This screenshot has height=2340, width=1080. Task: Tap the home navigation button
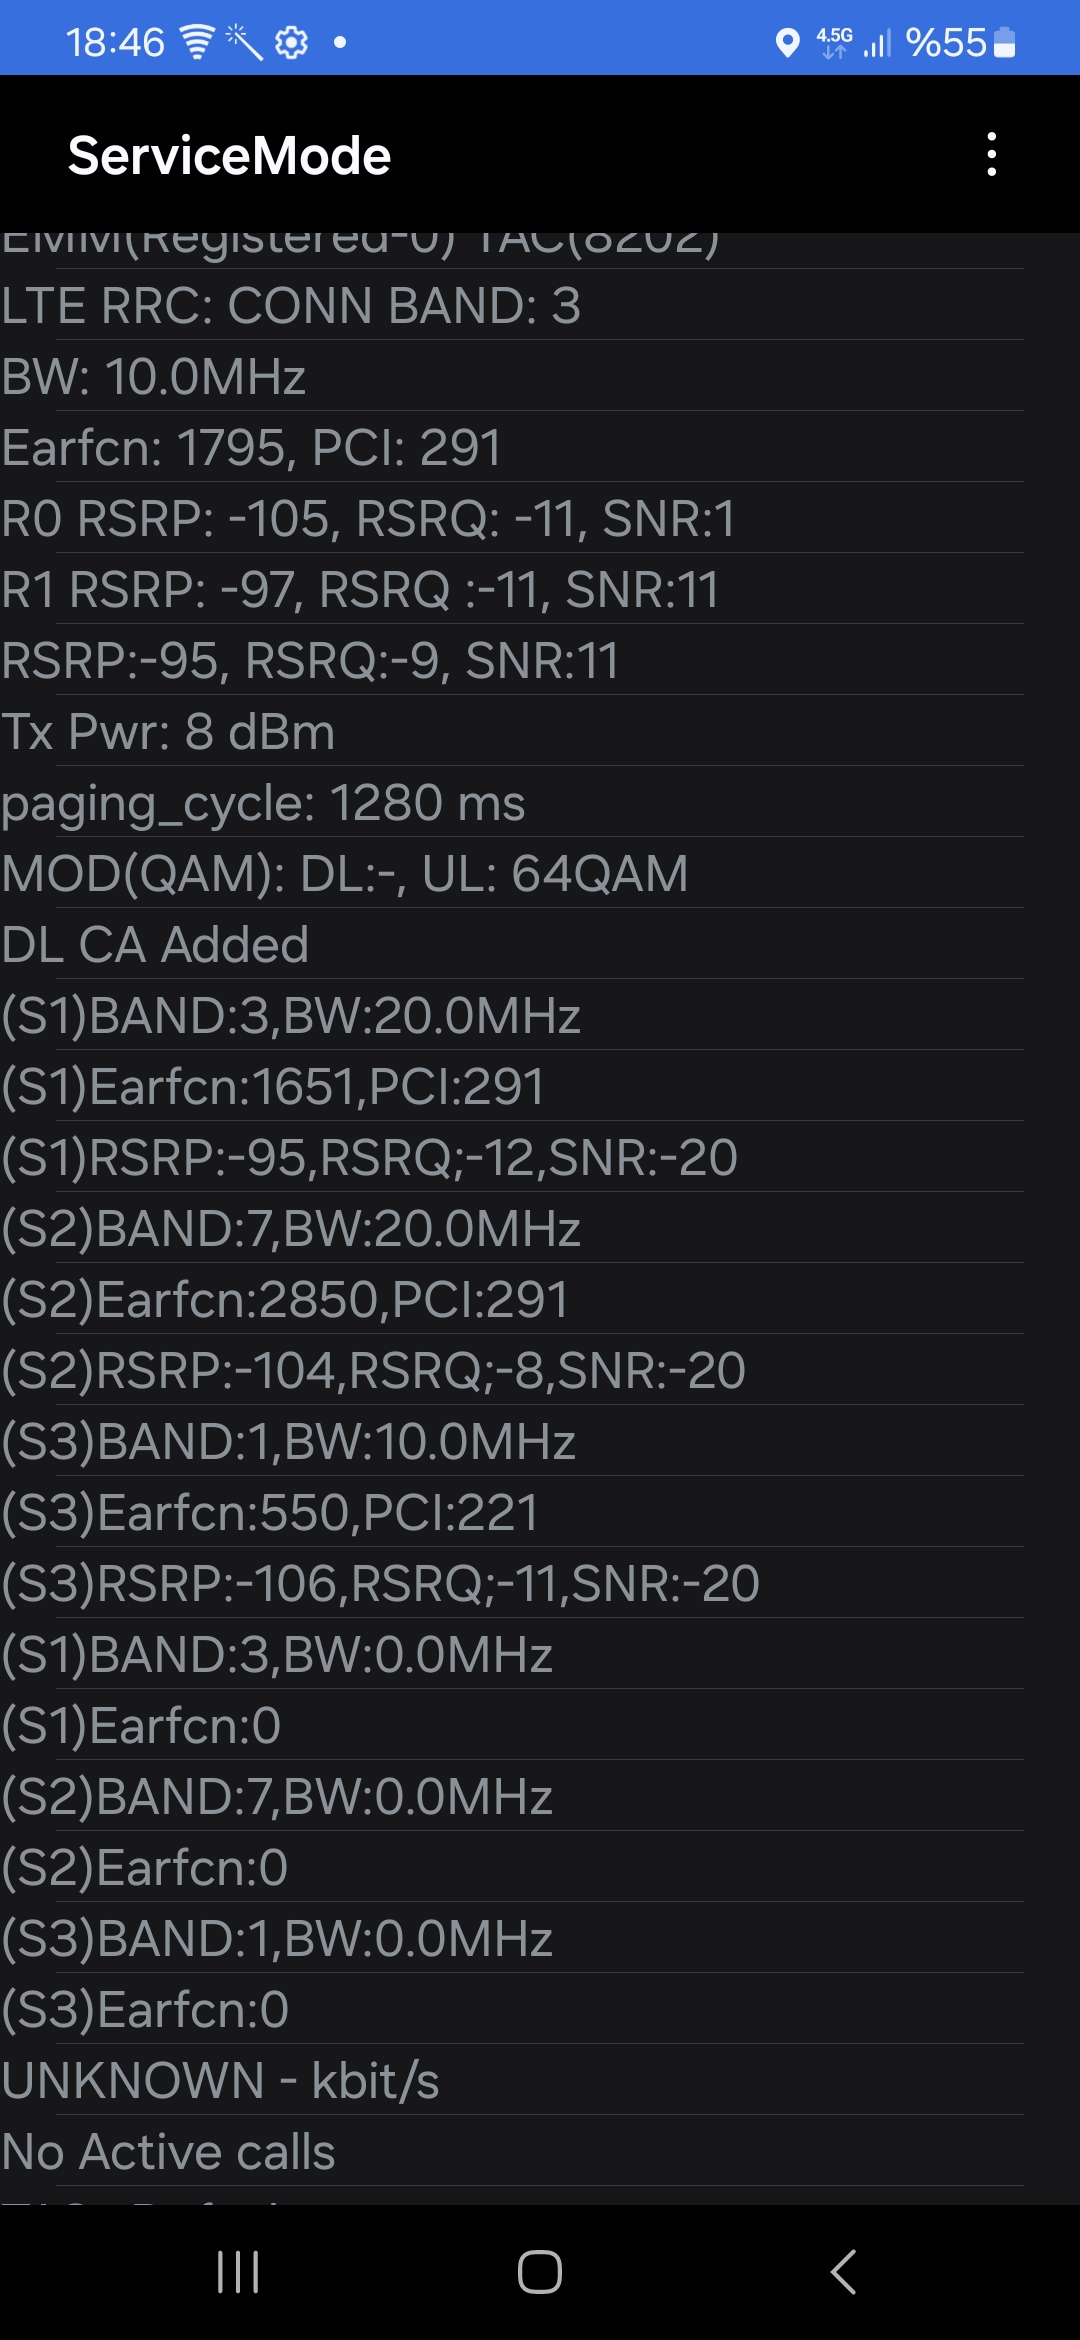pyautogui.click(x=540, y=2272)
